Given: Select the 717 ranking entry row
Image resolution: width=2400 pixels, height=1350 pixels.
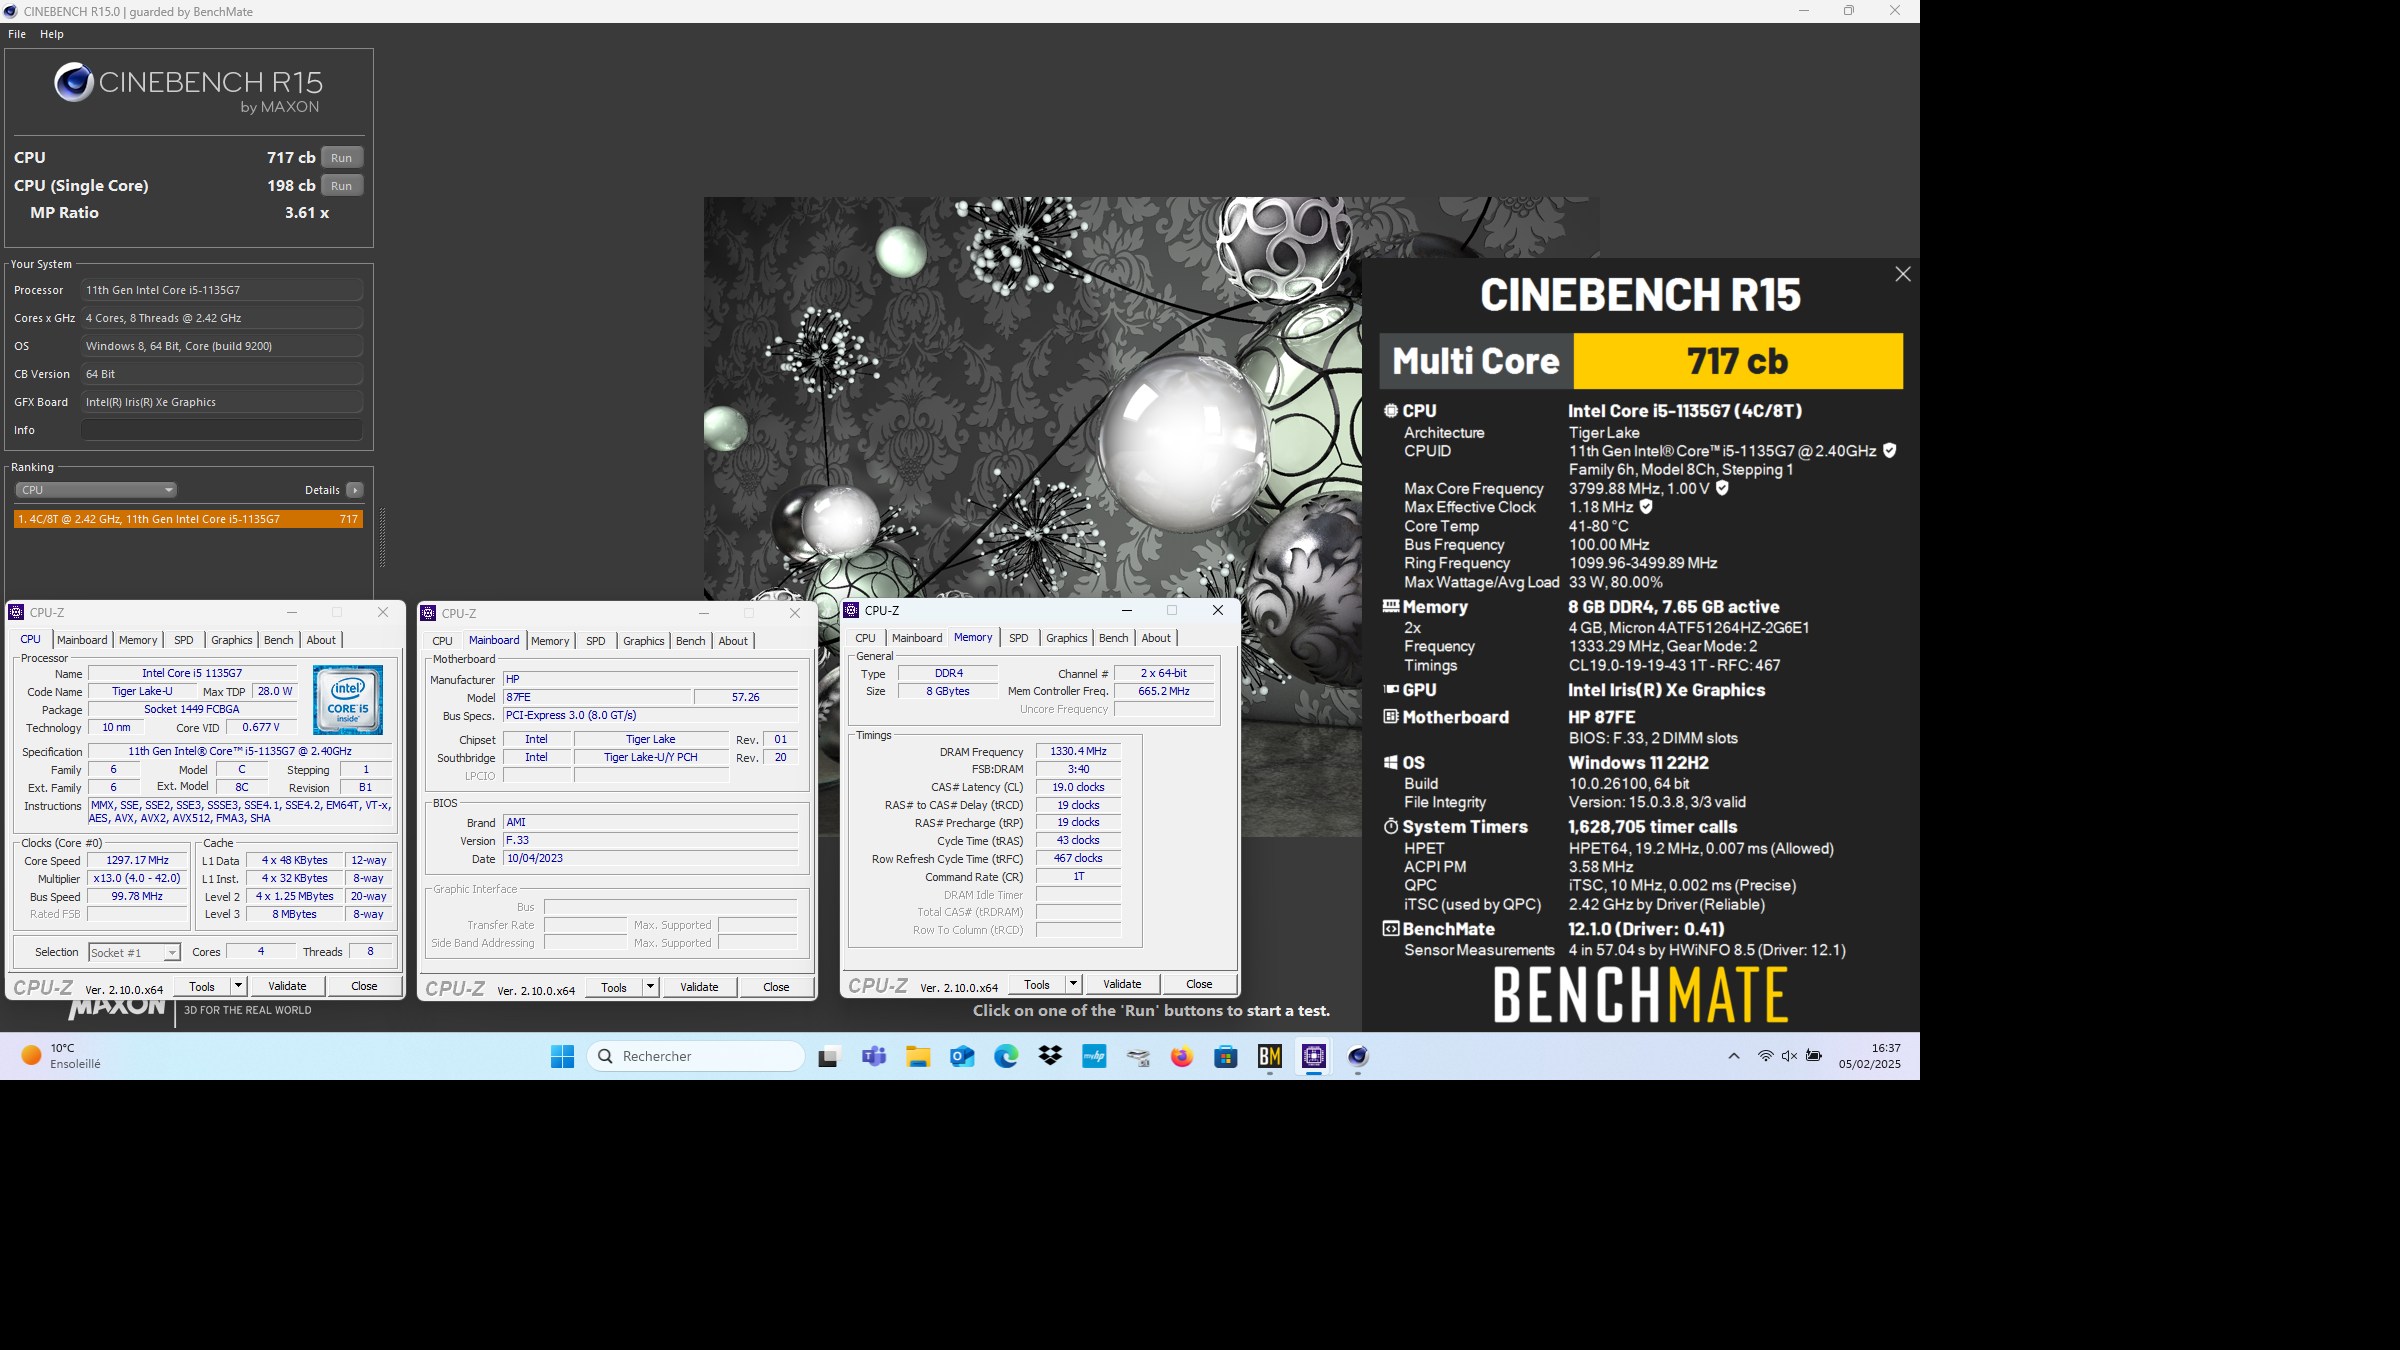Looking at the screenshot, I should tap(188, 519).
